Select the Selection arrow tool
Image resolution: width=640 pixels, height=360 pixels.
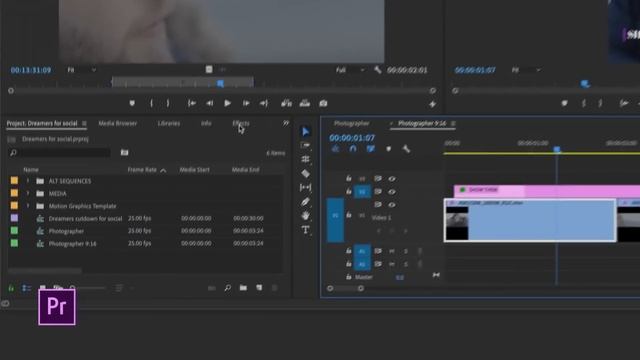click(305, 131)
